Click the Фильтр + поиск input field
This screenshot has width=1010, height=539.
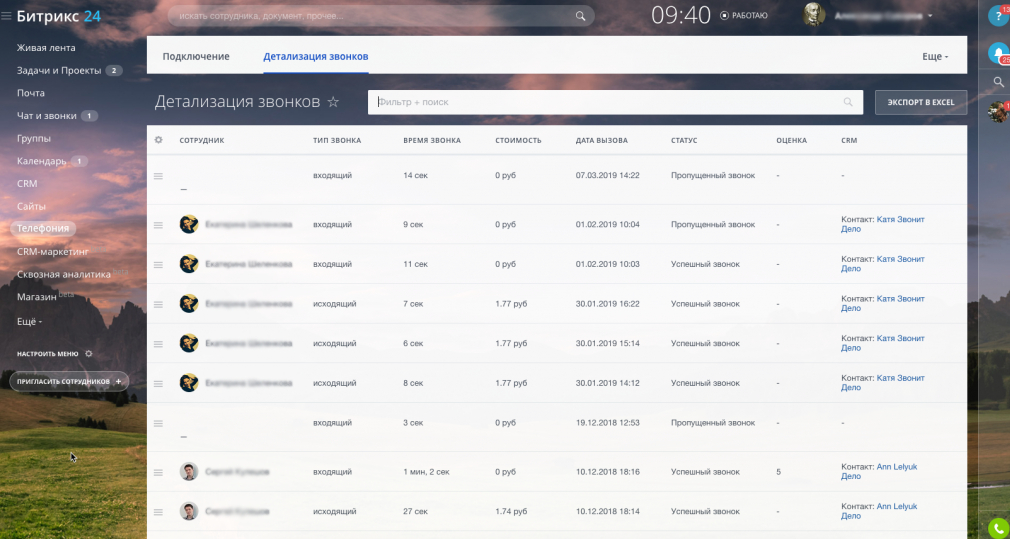pos(600,102)
